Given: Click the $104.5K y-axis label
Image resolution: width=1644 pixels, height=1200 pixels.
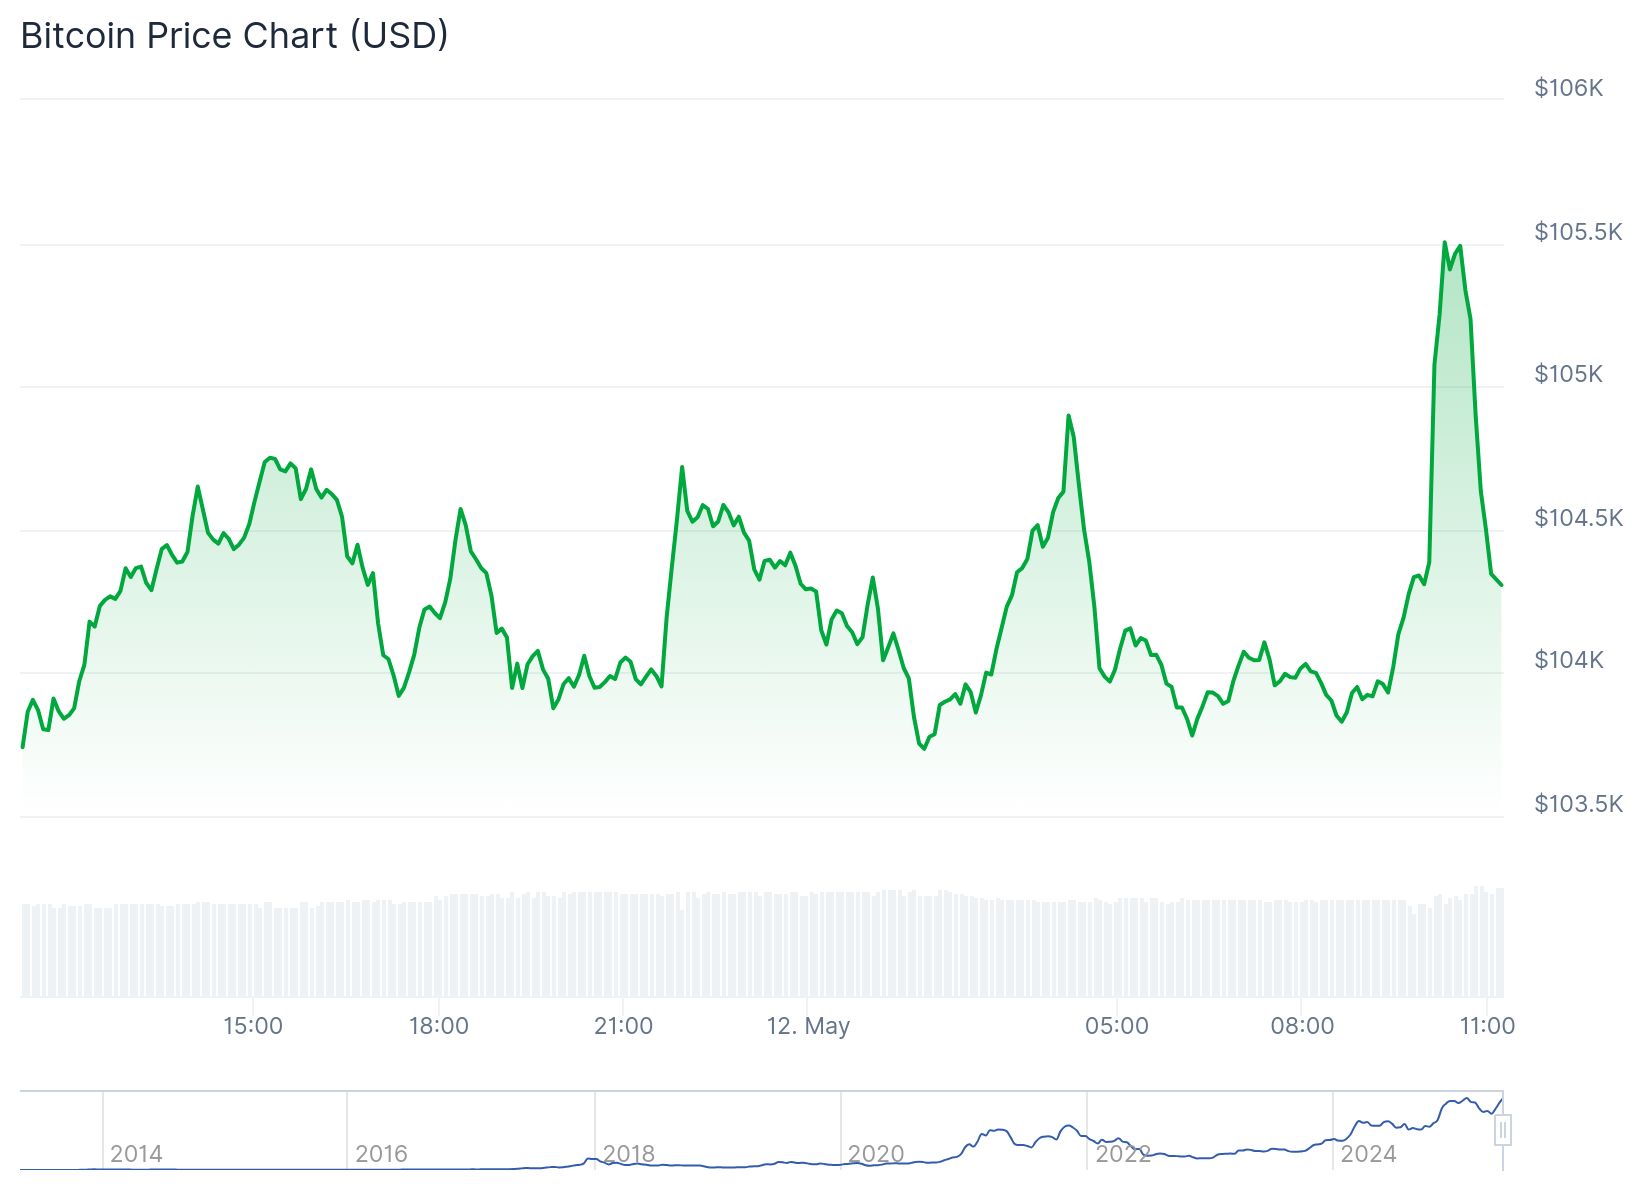Looking at the screenshot, I should (x=1578, y=518).
